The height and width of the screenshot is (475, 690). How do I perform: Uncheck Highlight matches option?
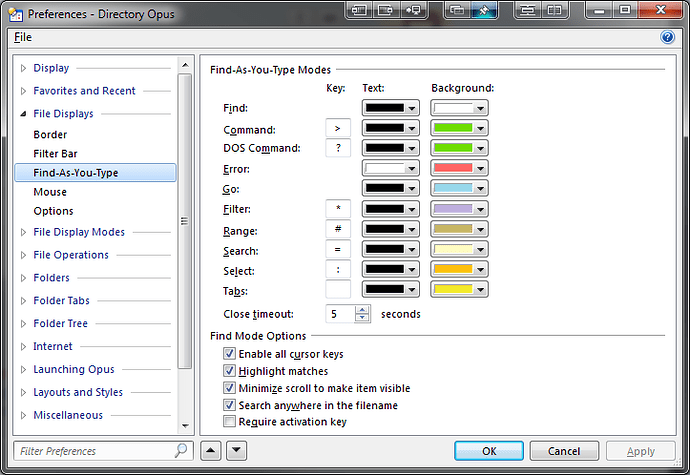tap(229, 371)
